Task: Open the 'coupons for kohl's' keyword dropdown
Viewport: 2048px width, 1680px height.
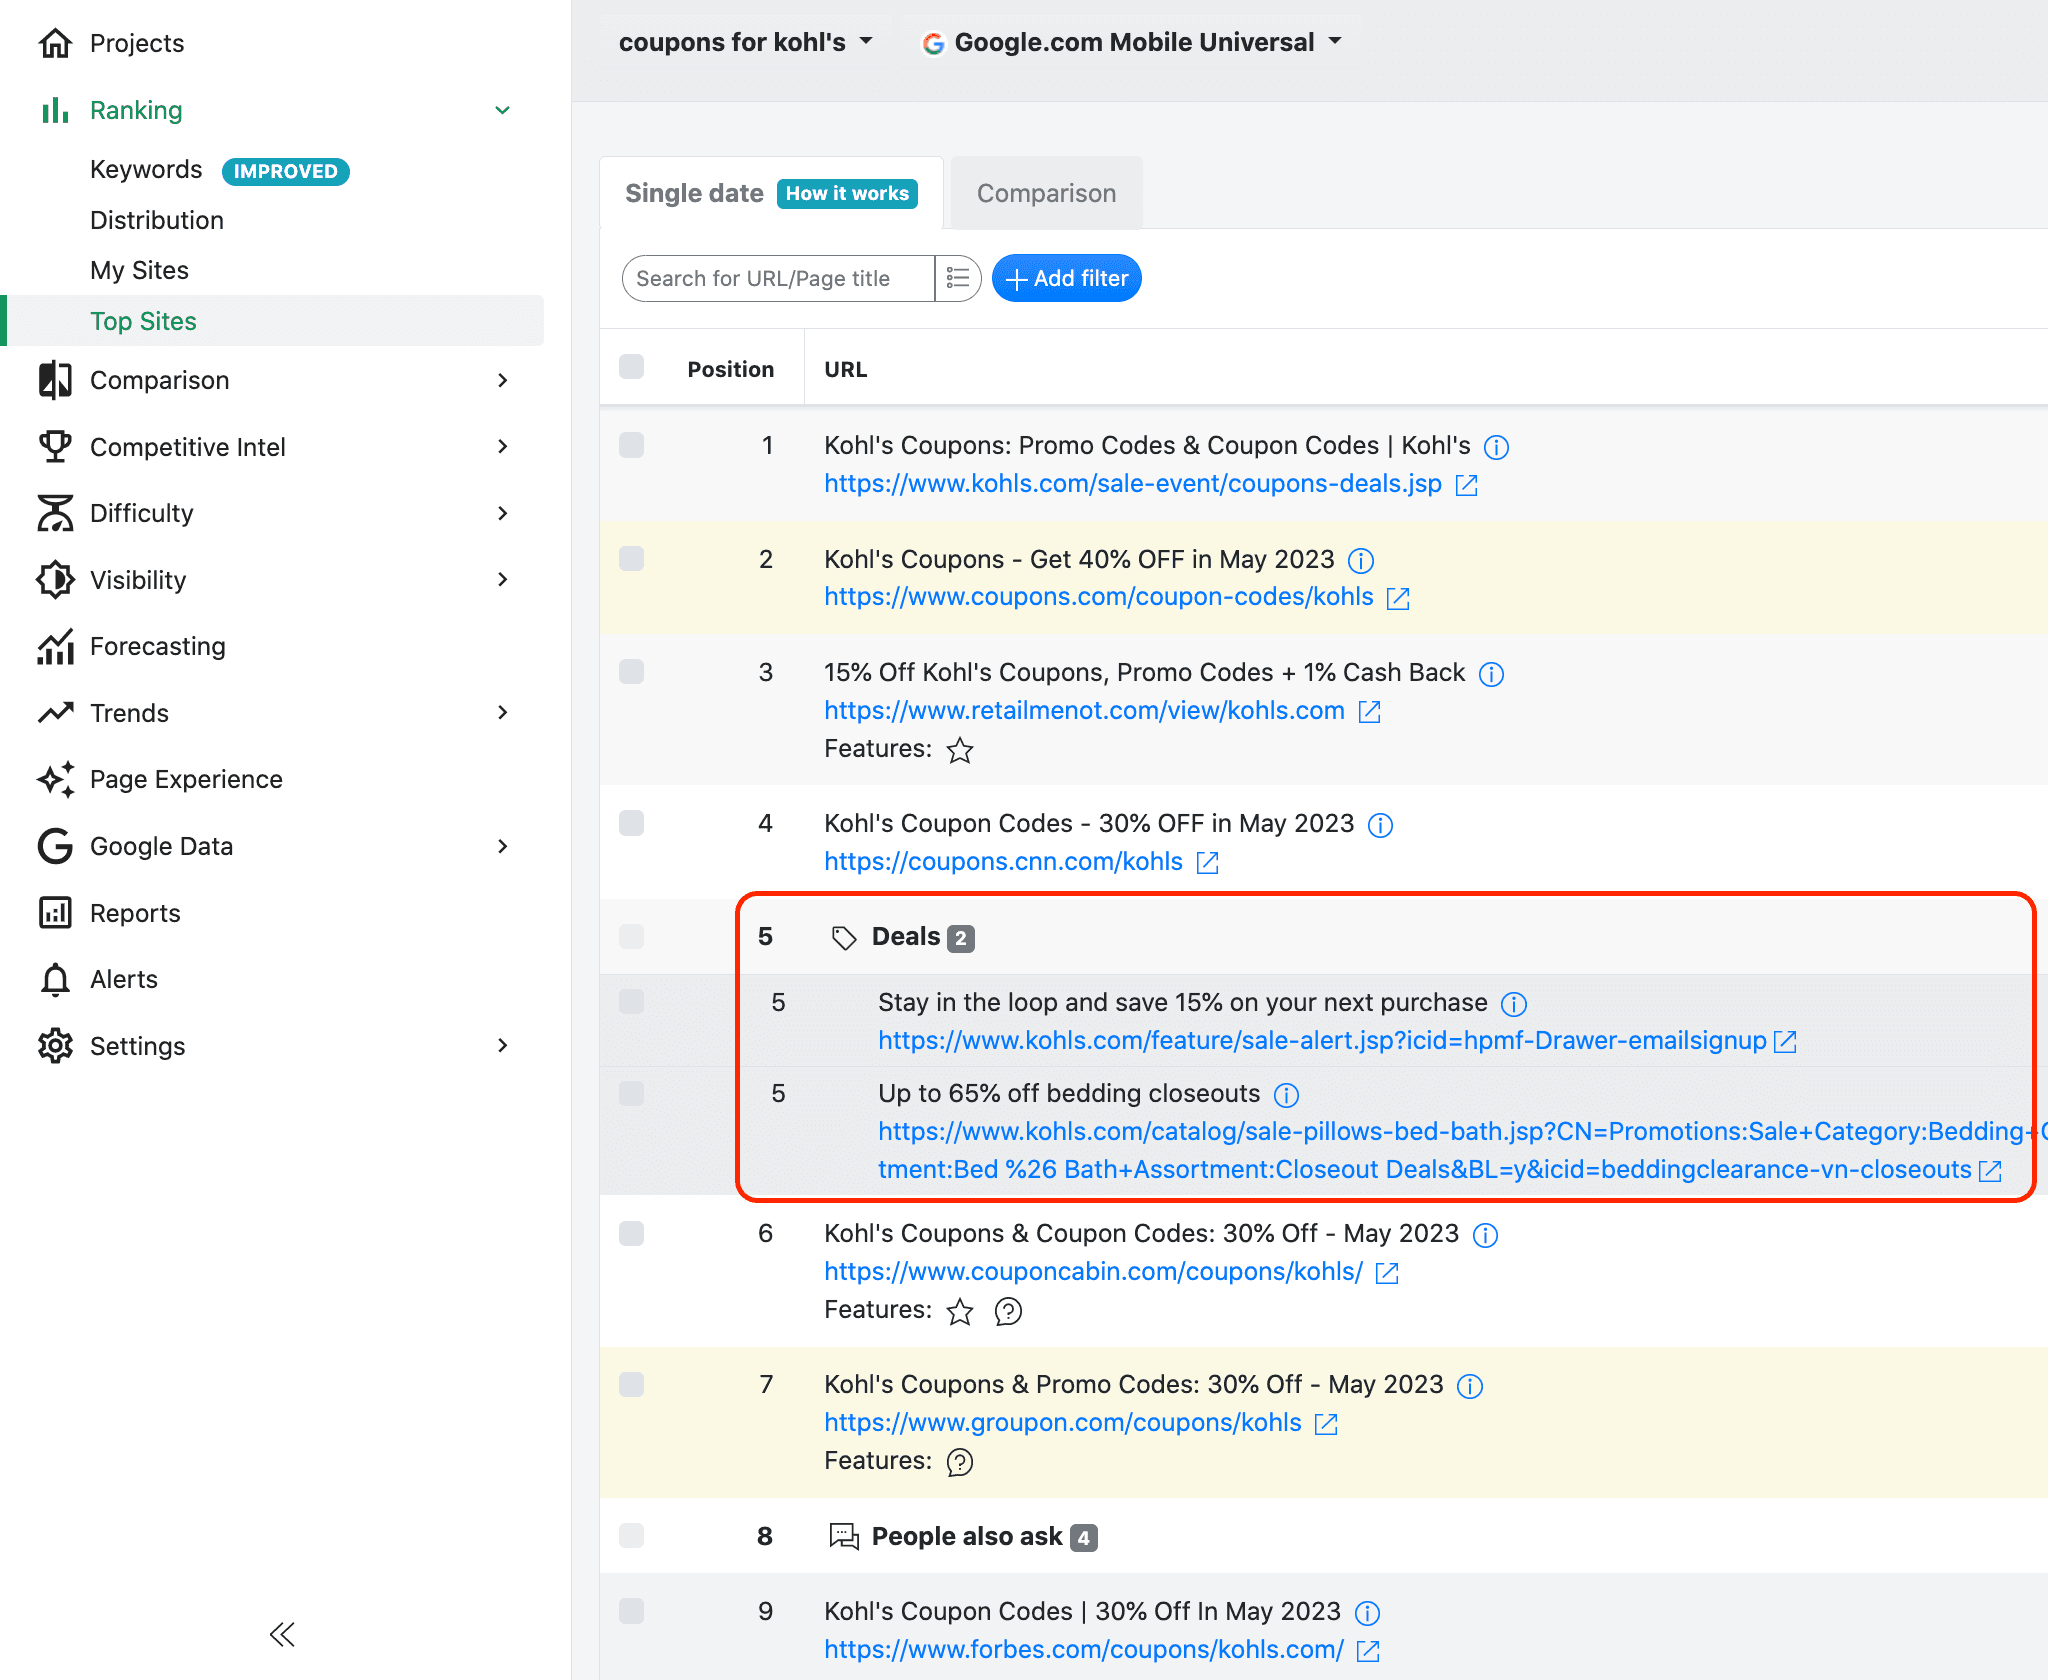Action: point(746,42)
